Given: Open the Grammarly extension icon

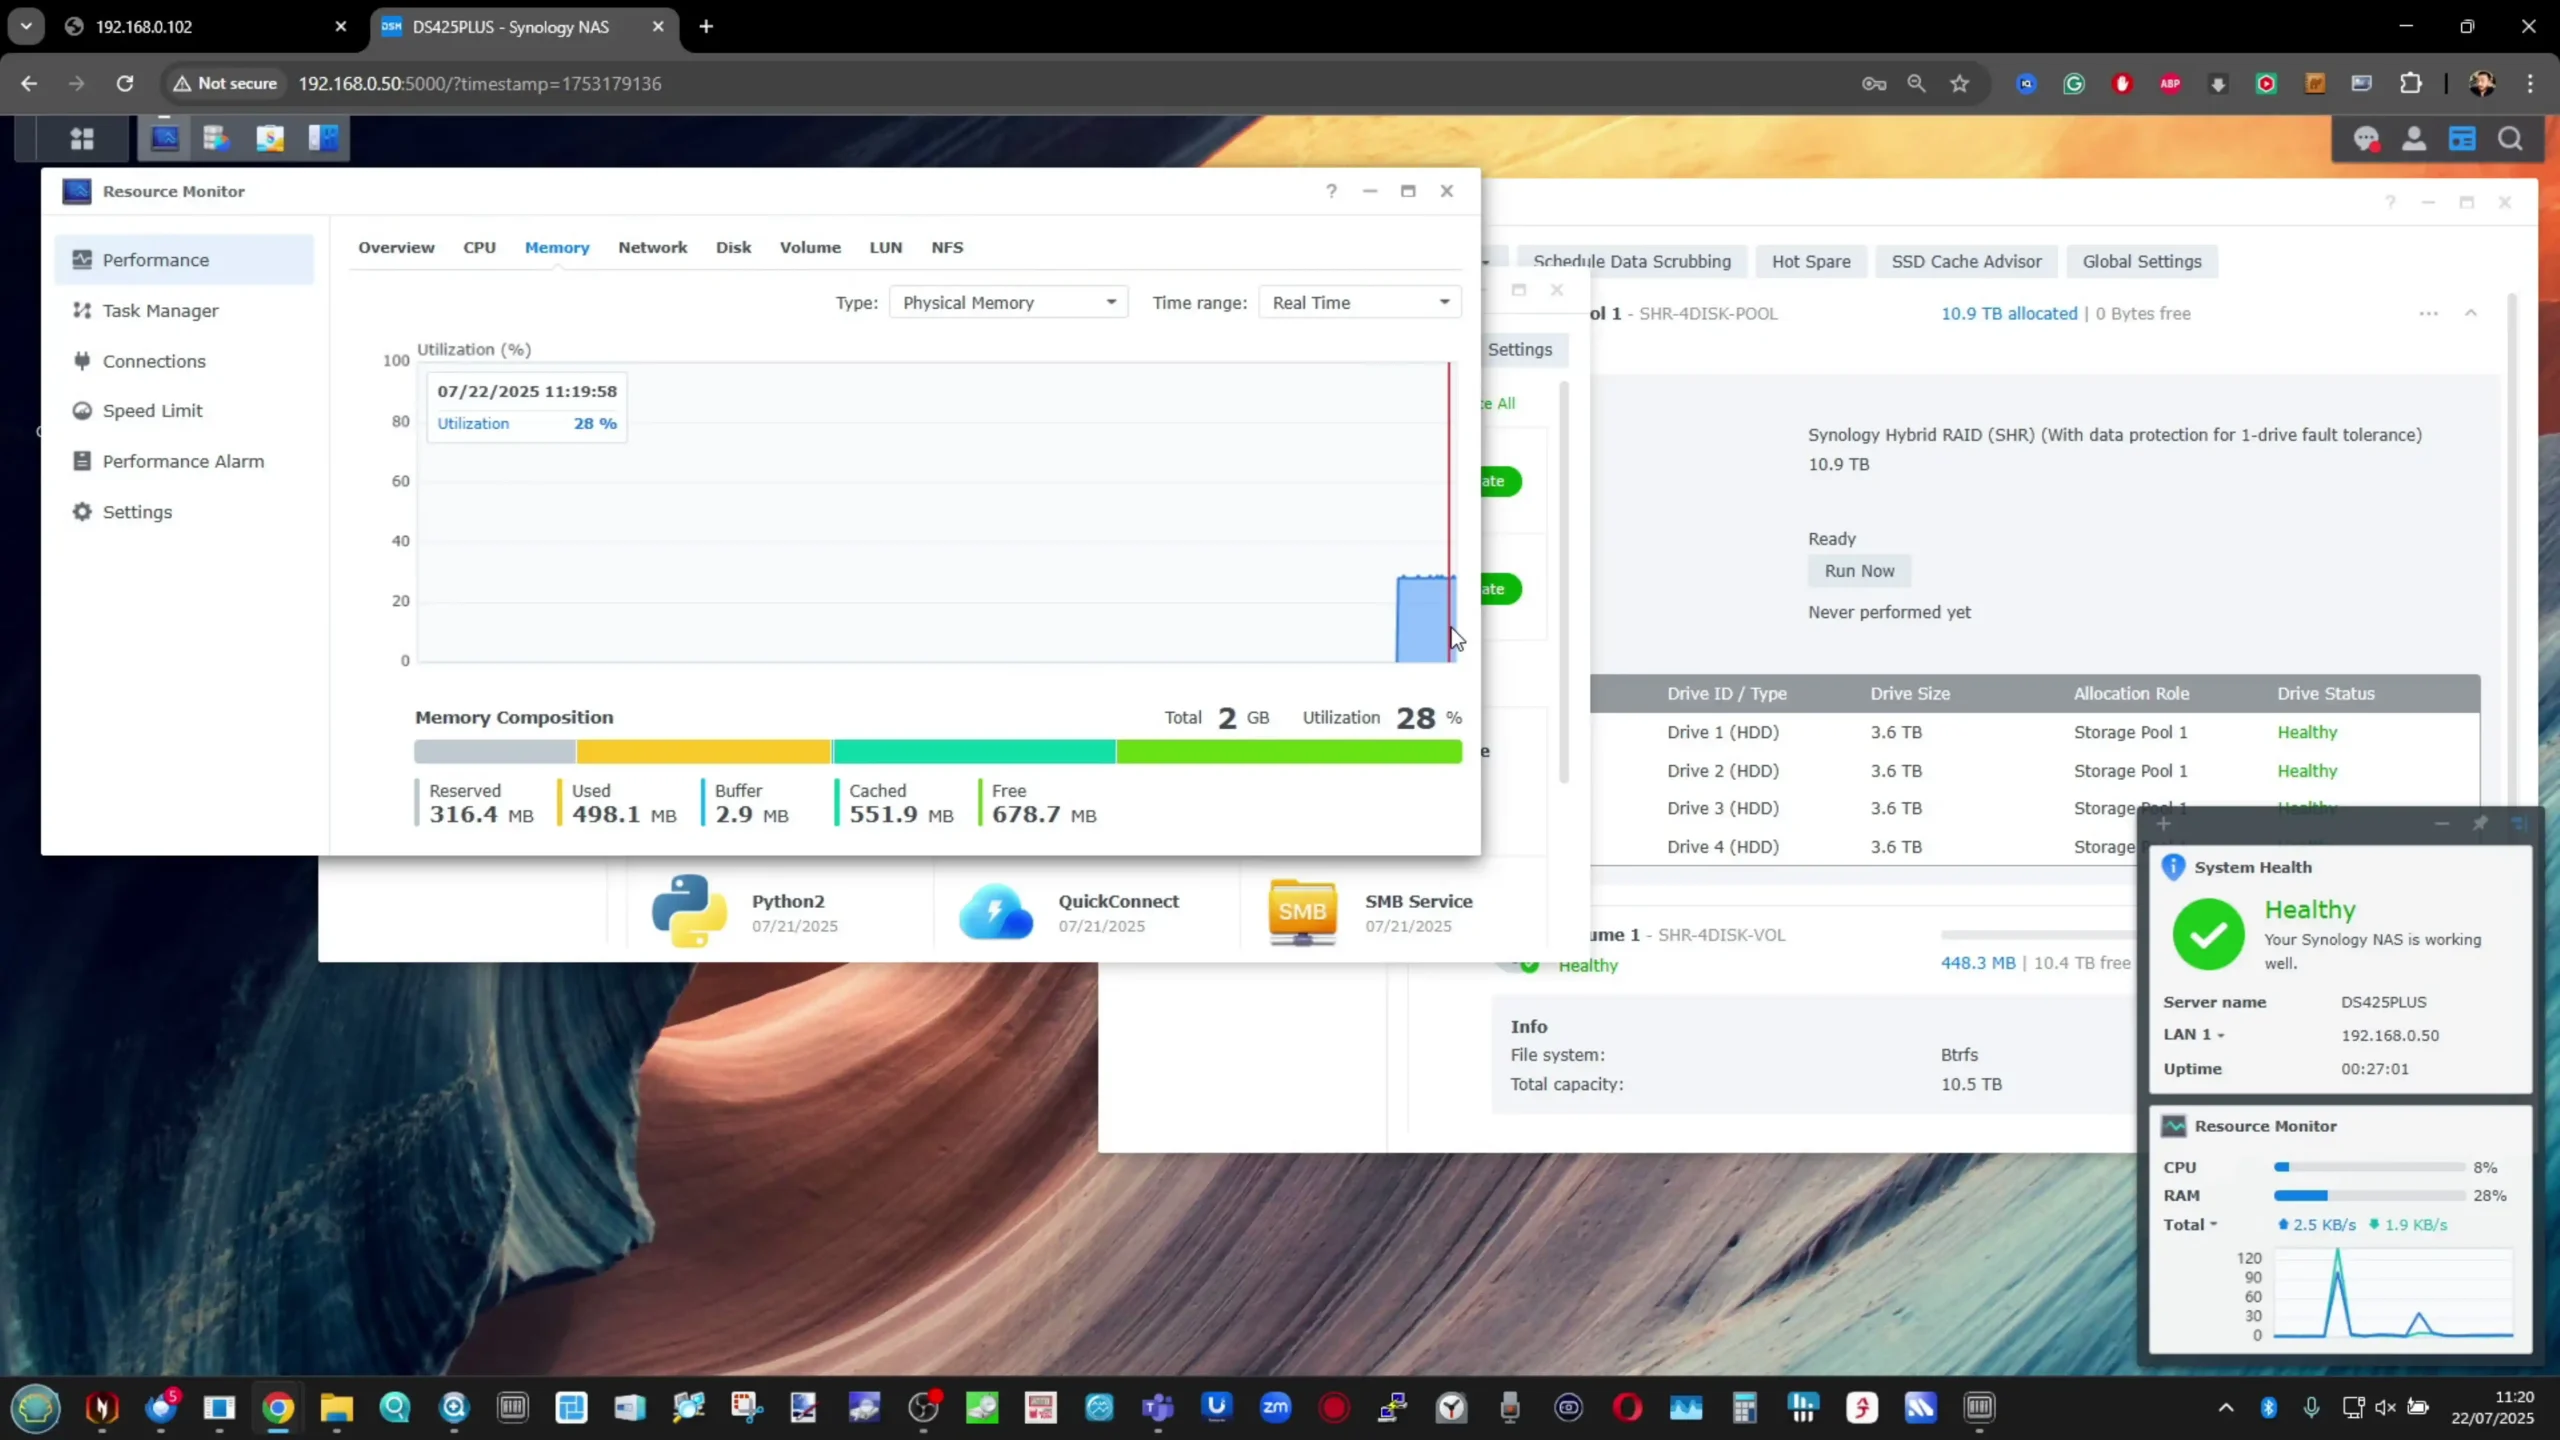Looking at the screenshot, I should pyautogui.click(x=2074, y=84).
